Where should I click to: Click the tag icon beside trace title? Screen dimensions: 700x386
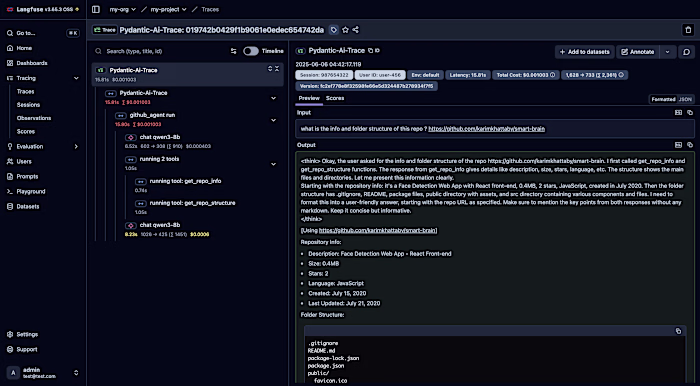333,30
